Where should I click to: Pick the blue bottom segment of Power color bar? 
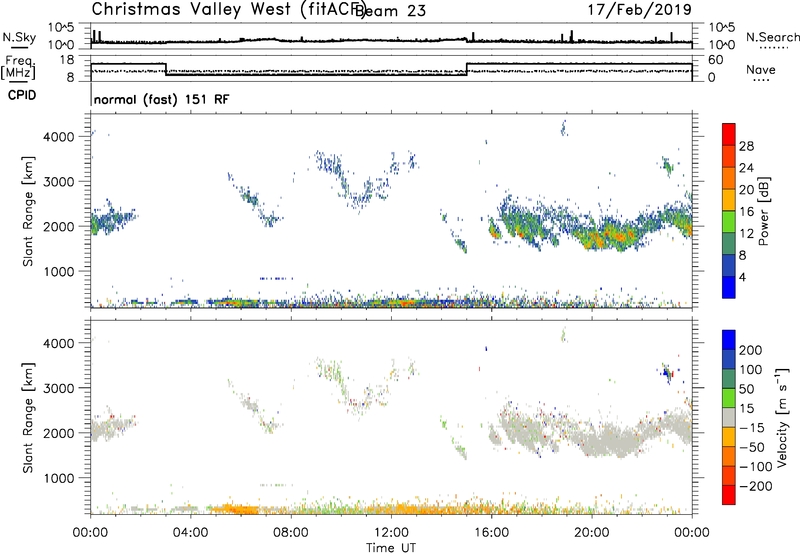click(x=729, y=287)
